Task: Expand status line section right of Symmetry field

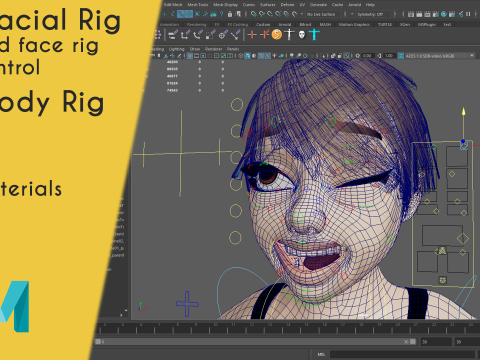Action: (395, 14)
